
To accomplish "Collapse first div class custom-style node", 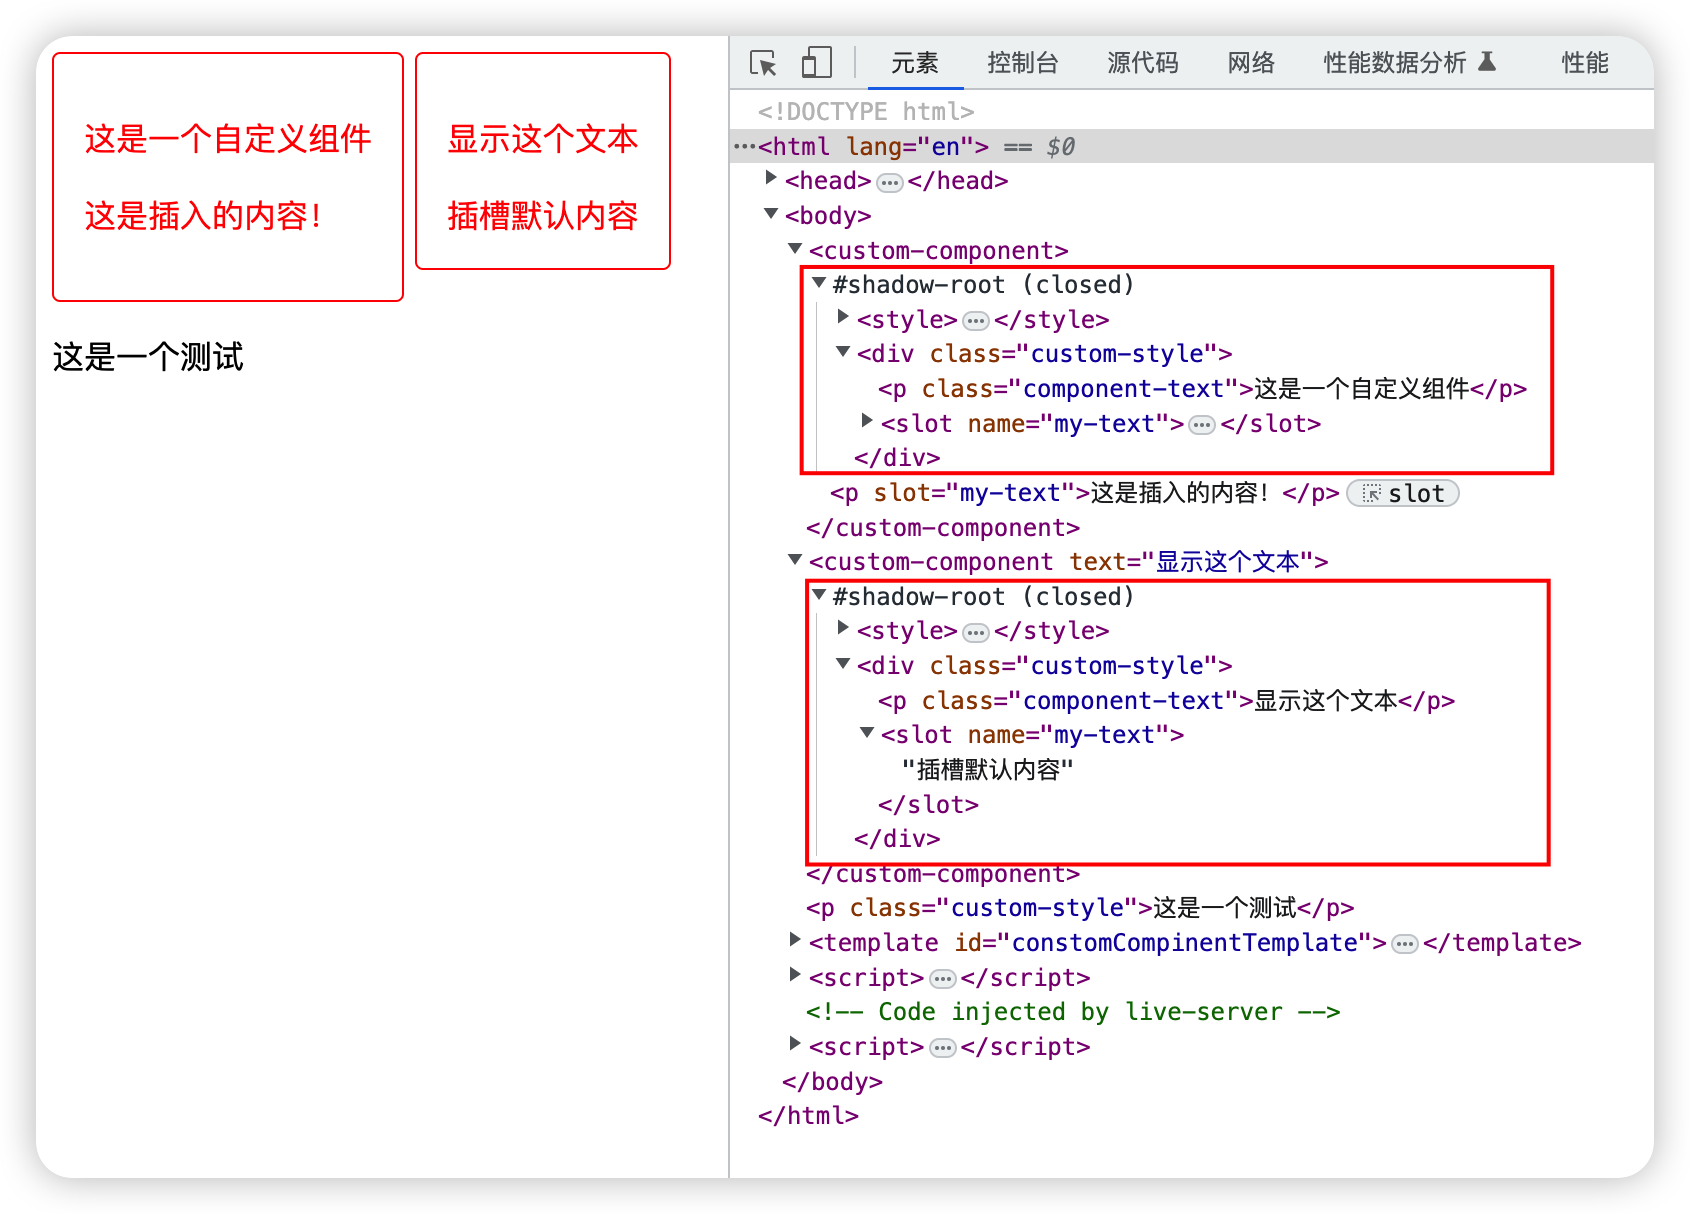I will pyautogui.click(x=843, y=352).
